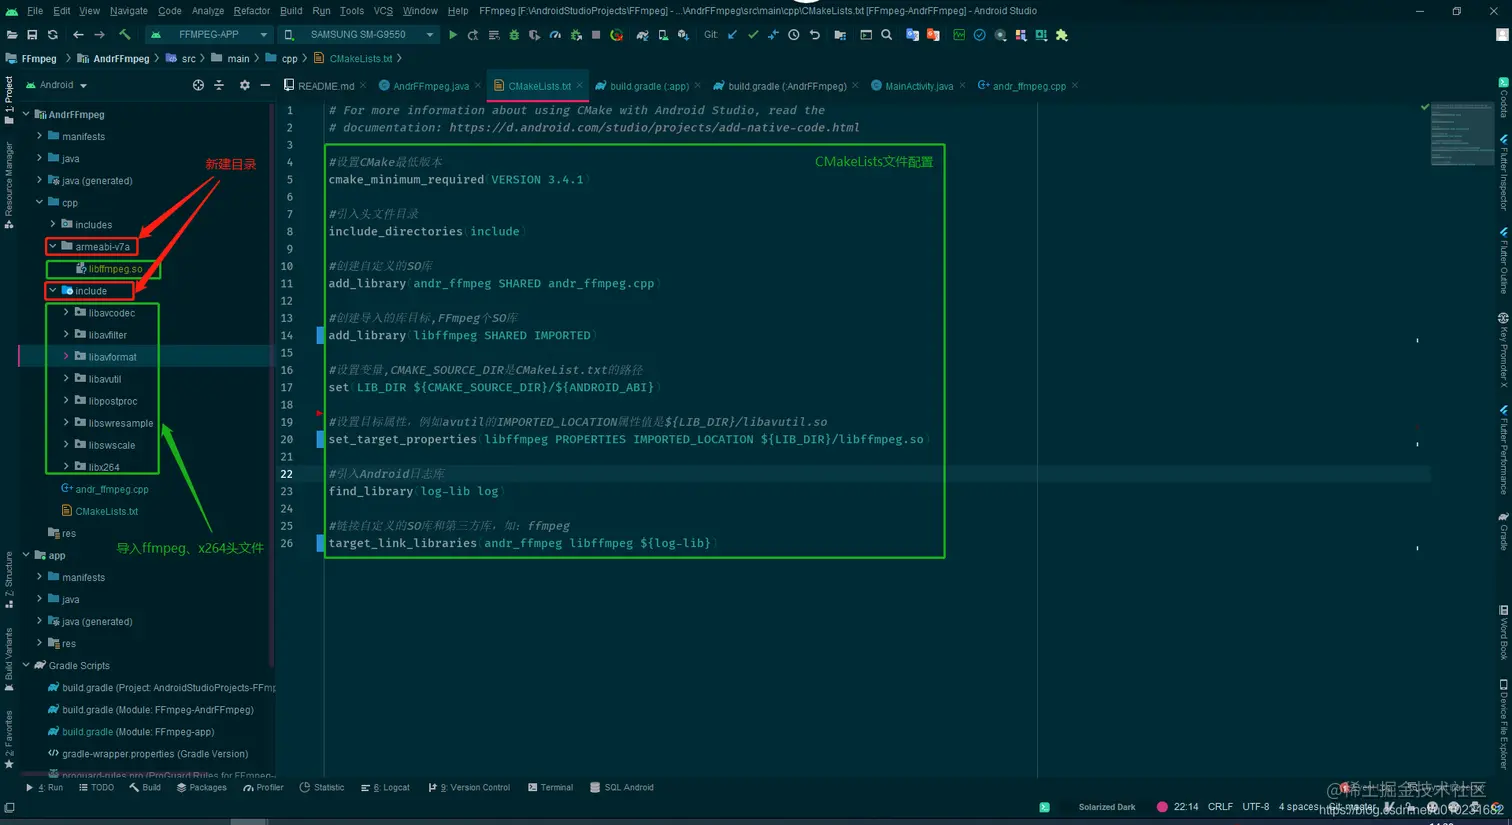This screenshot has height=825, width=1512.
Task: Collapse the cpp folder
Action: 39,202
